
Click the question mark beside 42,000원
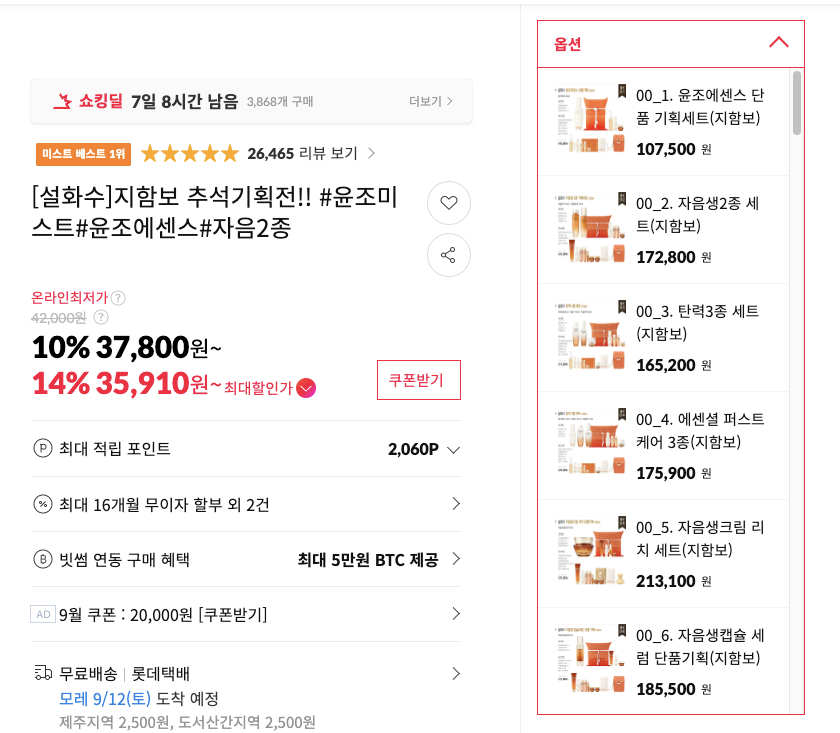click(101, 317)
